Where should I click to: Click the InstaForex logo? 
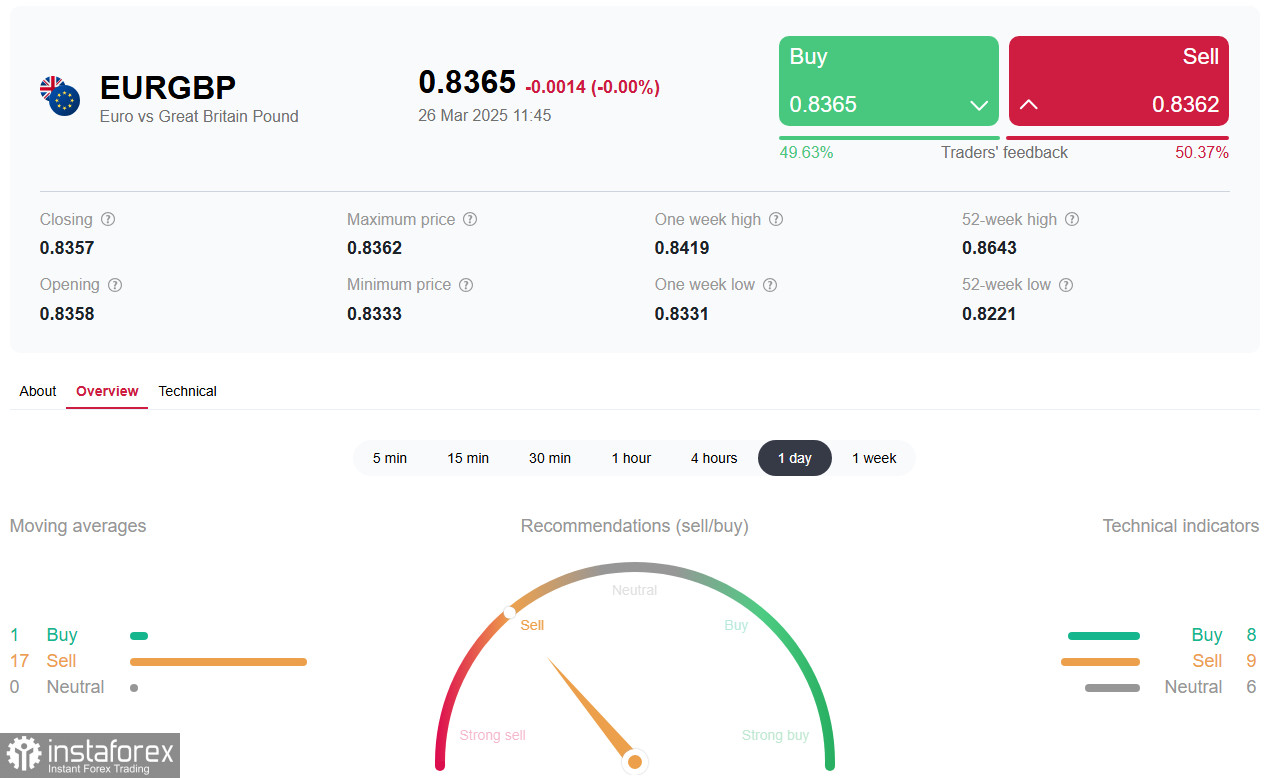pos(90,755)
